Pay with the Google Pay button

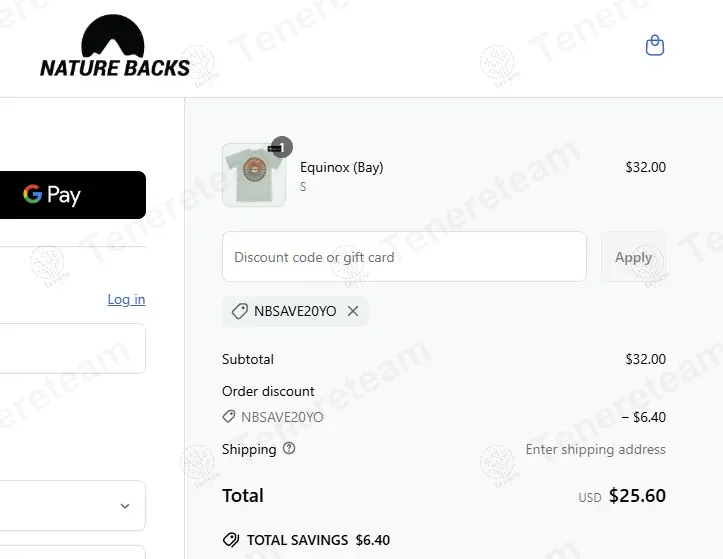72,195
